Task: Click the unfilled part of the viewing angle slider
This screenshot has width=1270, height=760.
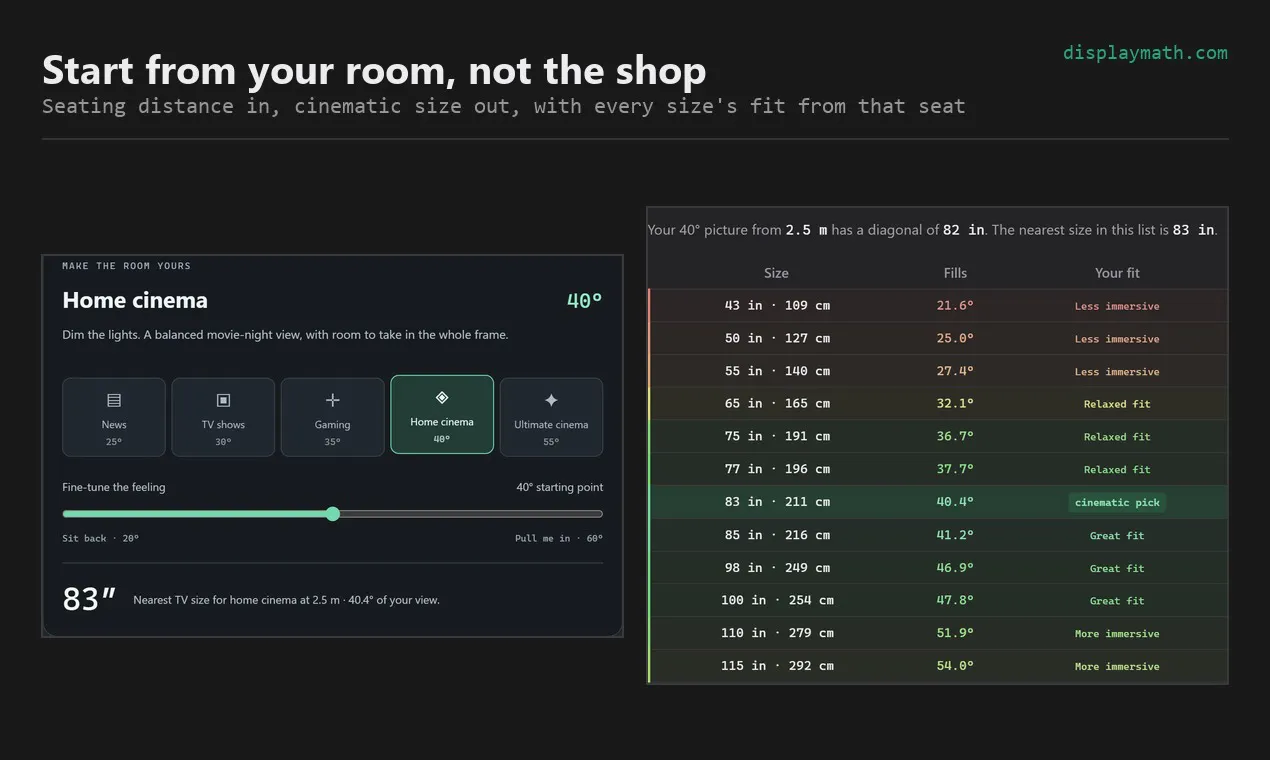Action: [x=471, y=514]
